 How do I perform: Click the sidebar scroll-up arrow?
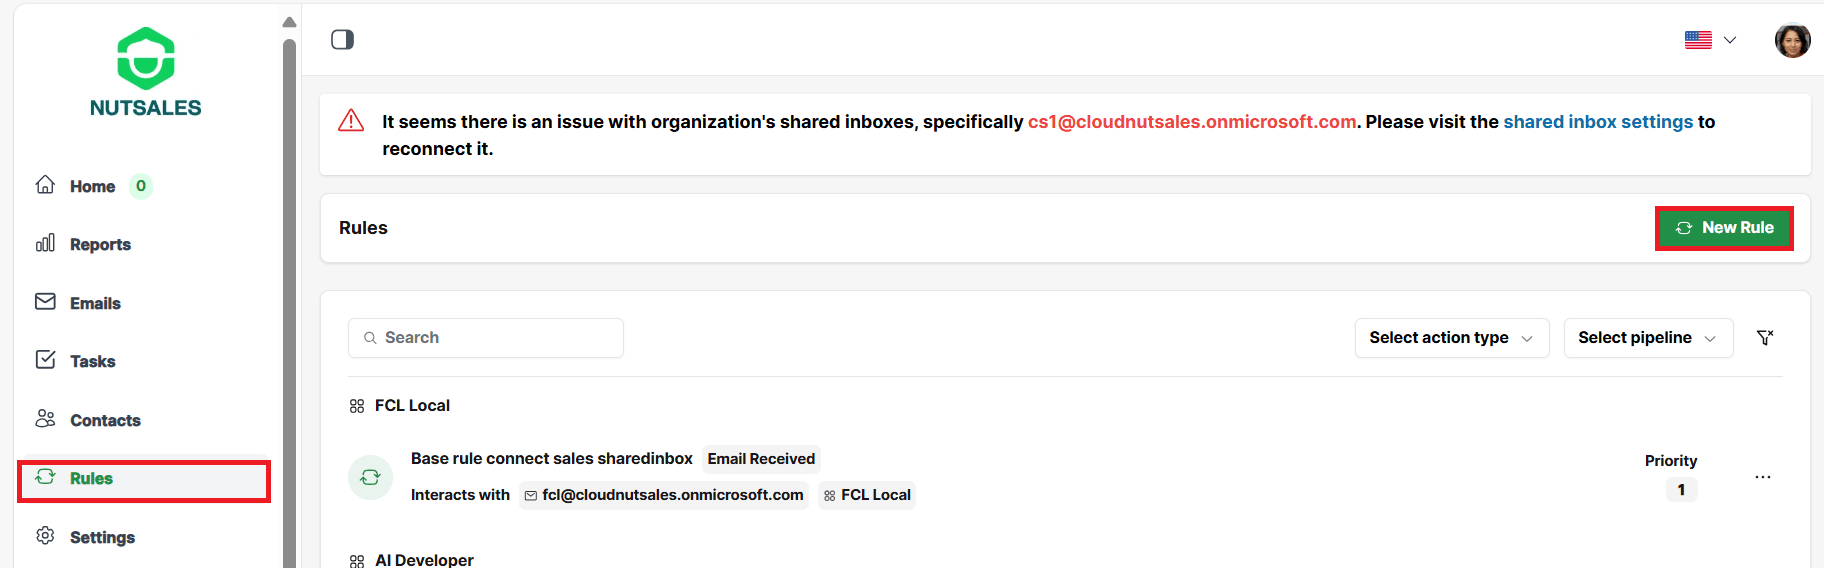[x=289, y=22]
